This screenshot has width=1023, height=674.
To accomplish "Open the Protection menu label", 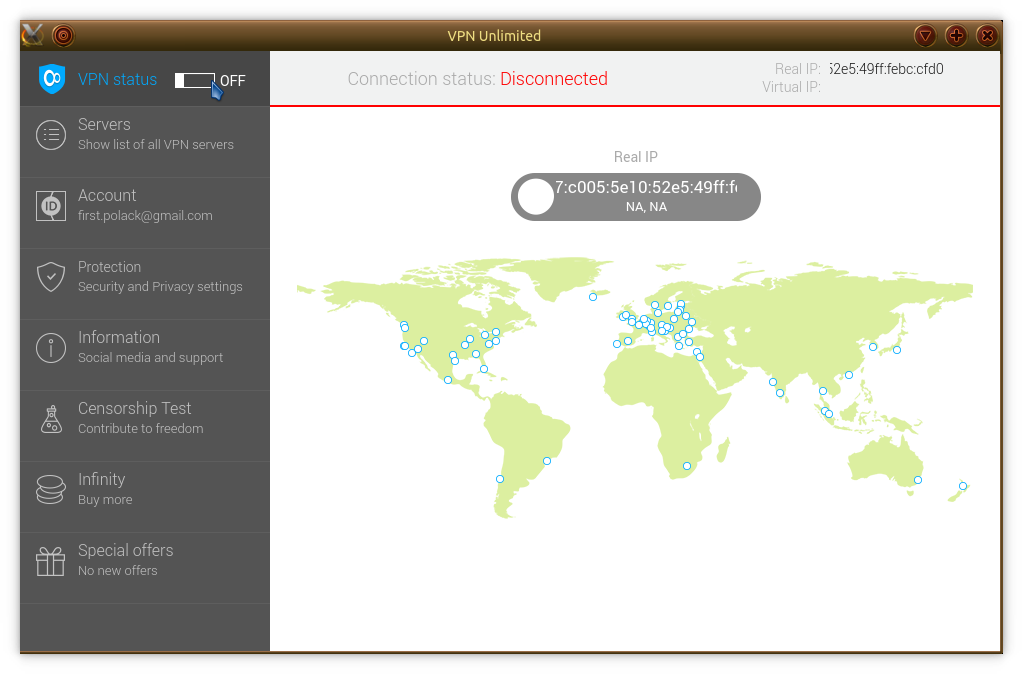I will pyautogui.click(x=110, y=267).
